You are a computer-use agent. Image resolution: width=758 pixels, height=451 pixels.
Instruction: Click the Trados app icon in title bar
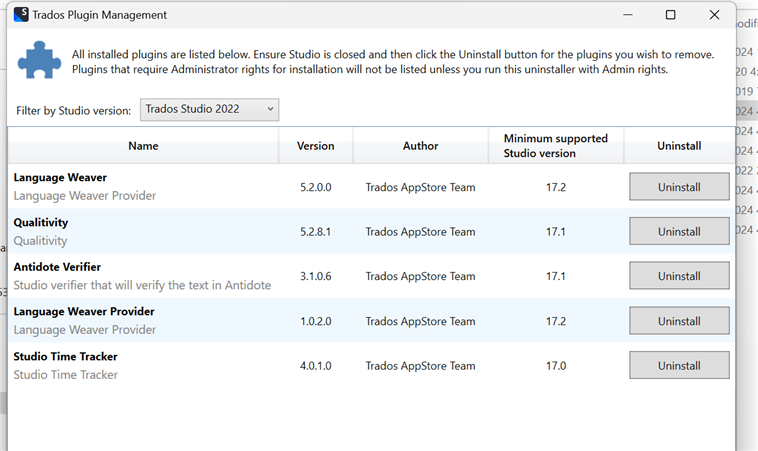(x=21, y=15)
